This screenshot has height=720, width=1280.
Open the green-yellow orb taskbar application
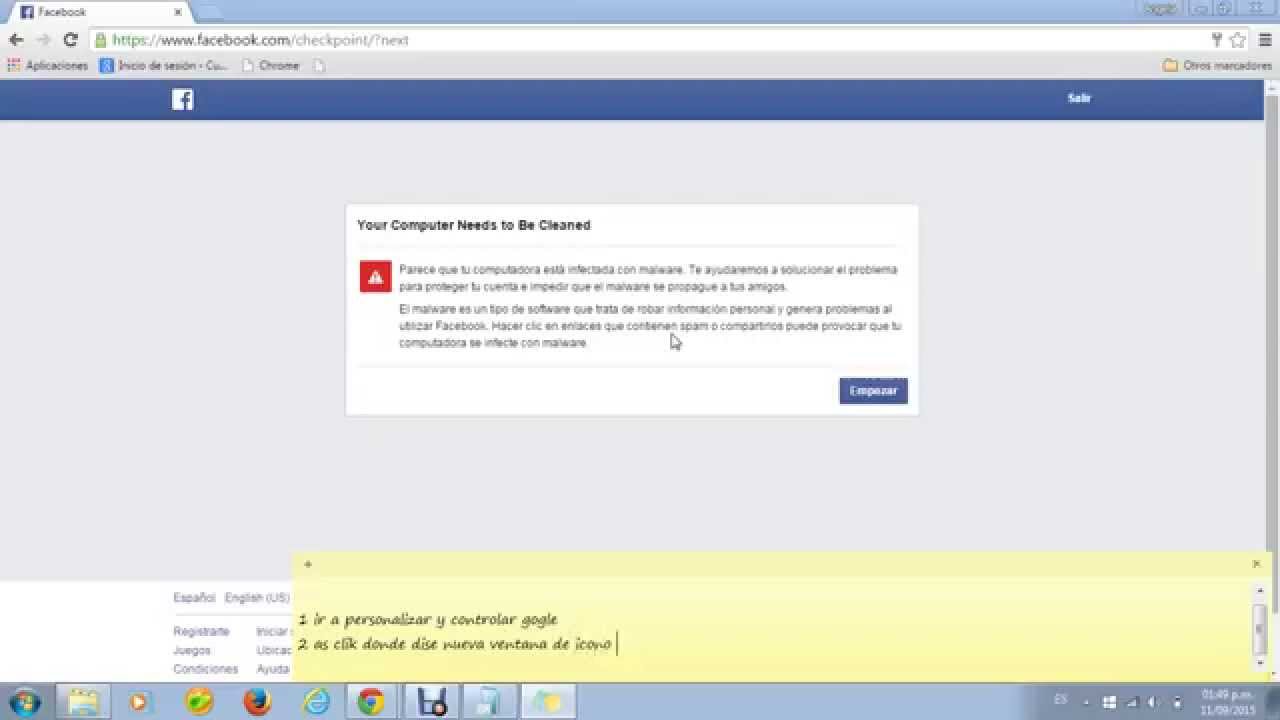[199, 702]
